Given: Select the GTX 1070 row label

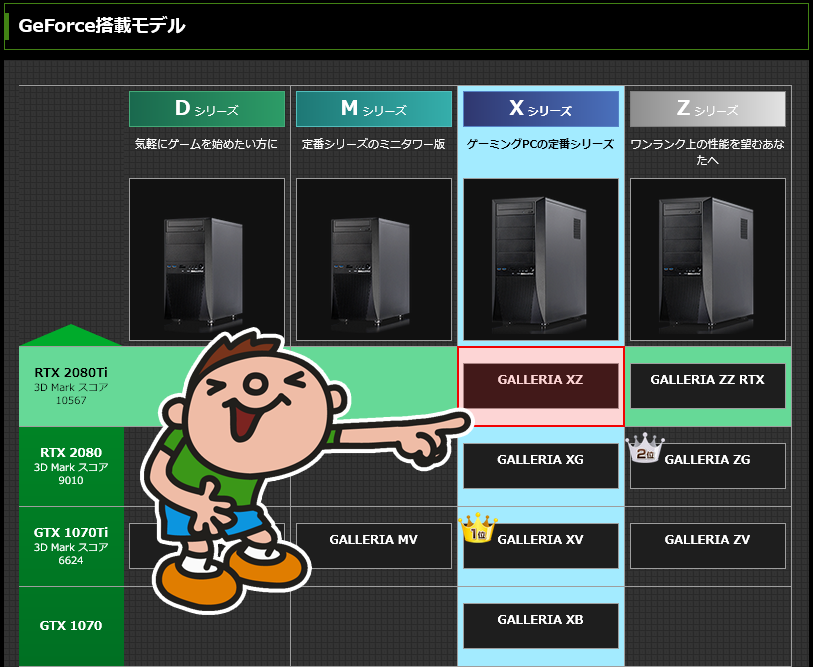Looking at the screenshot, I should pyautogui.click(x=71, y=626).
